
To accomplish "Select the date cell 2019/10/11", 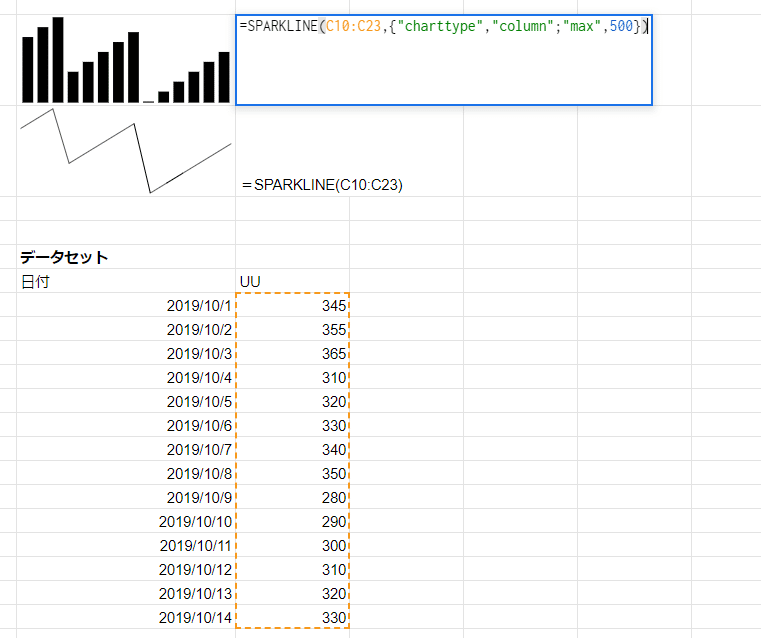I will point(126,545).
